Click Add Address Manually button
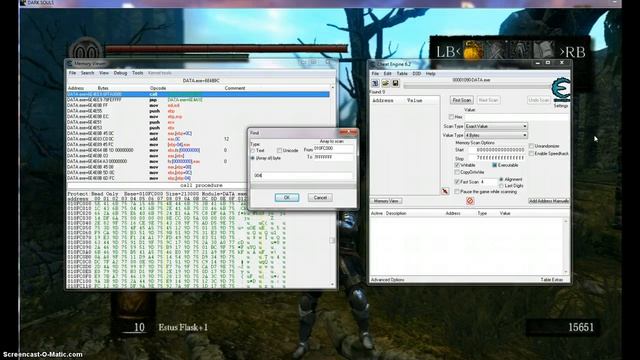Screen dimensions: 640x360 pyautogui.click(x=549, y=201)
